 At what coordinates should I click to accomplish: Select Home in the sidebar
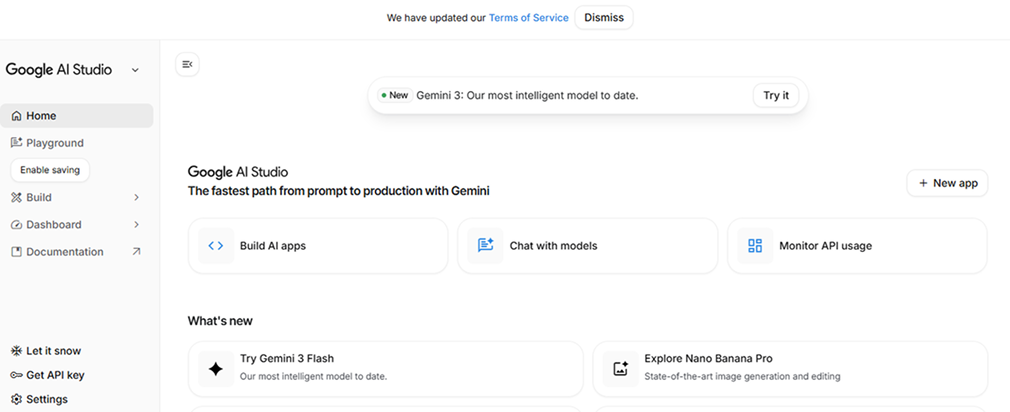pyautogui.click(x=77, y=116)
